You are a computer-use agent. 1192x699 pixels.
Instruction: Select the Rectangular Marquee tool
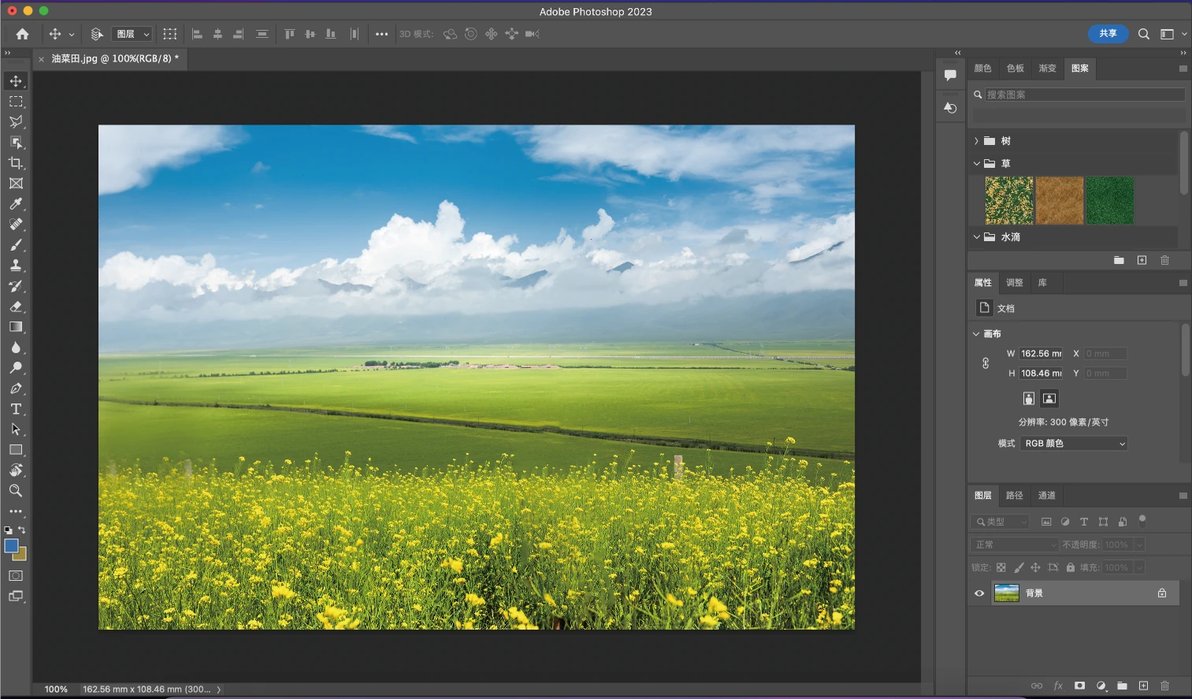point(15,101)
